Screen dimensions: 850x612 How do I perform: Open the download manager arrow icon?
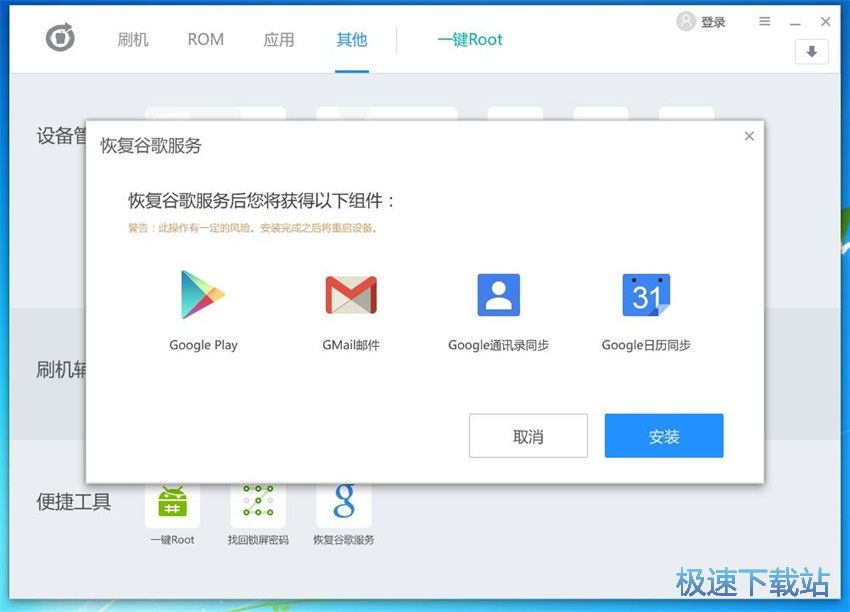click(x=812, y=52)
